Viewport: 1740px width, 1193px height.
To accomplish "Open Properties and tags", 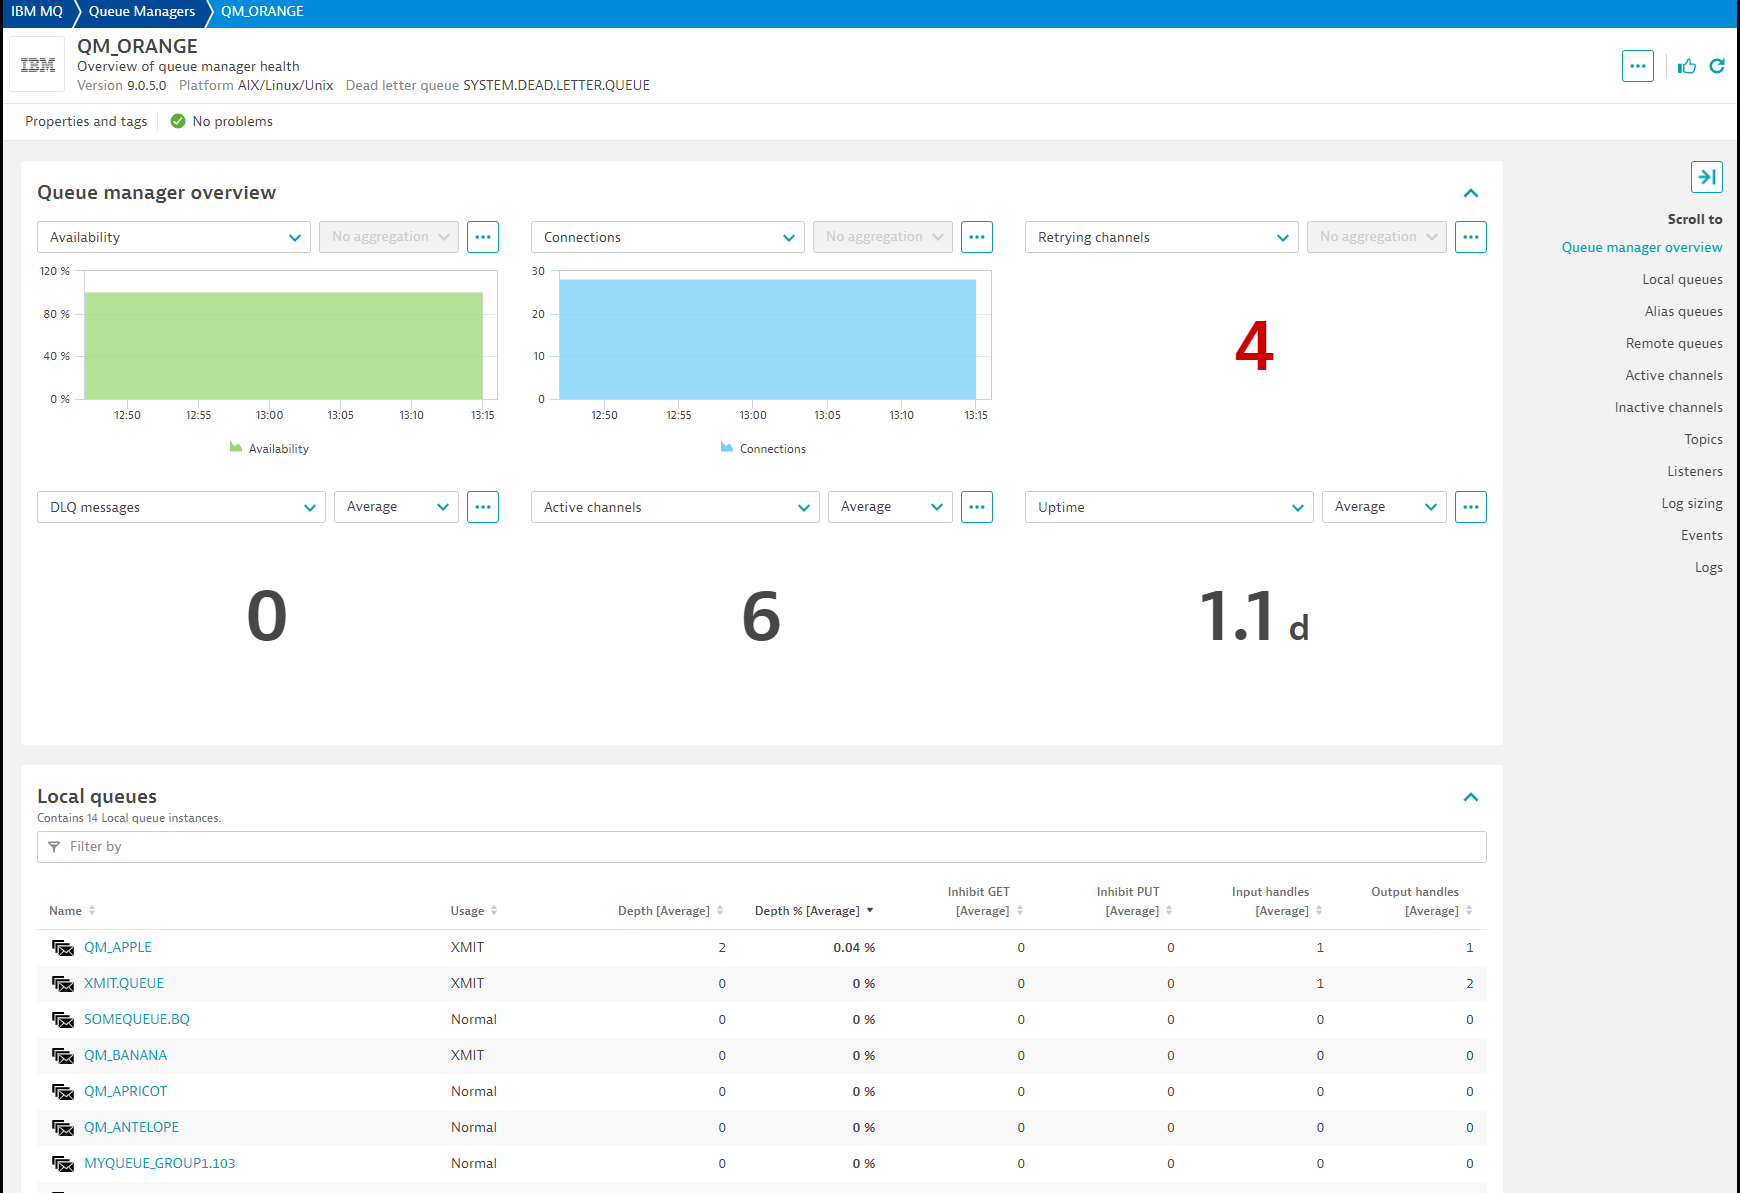I will (86, 122).
